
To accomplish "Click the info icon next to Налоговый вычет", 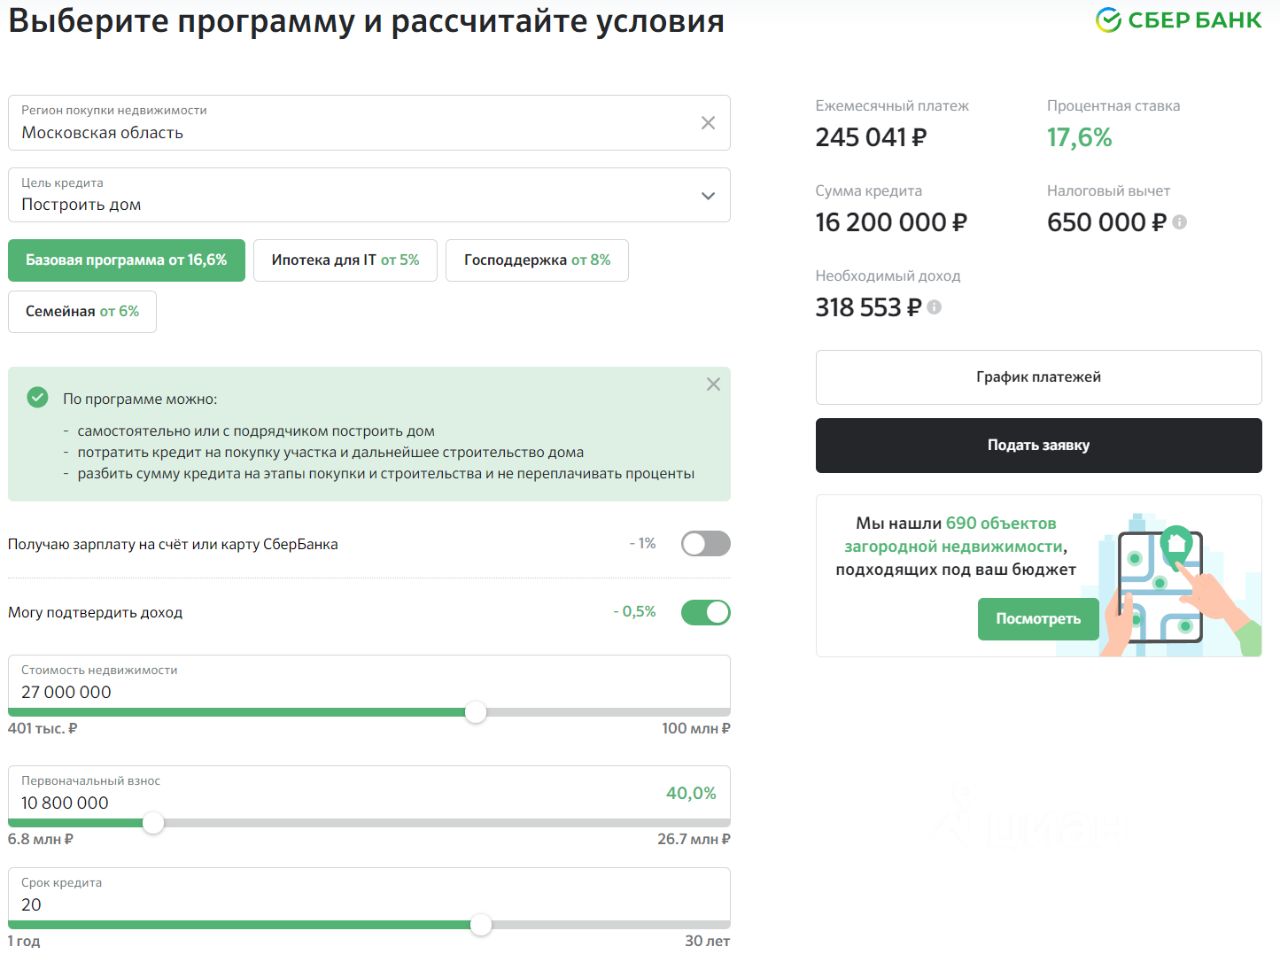I will (x=1179, y=222).
